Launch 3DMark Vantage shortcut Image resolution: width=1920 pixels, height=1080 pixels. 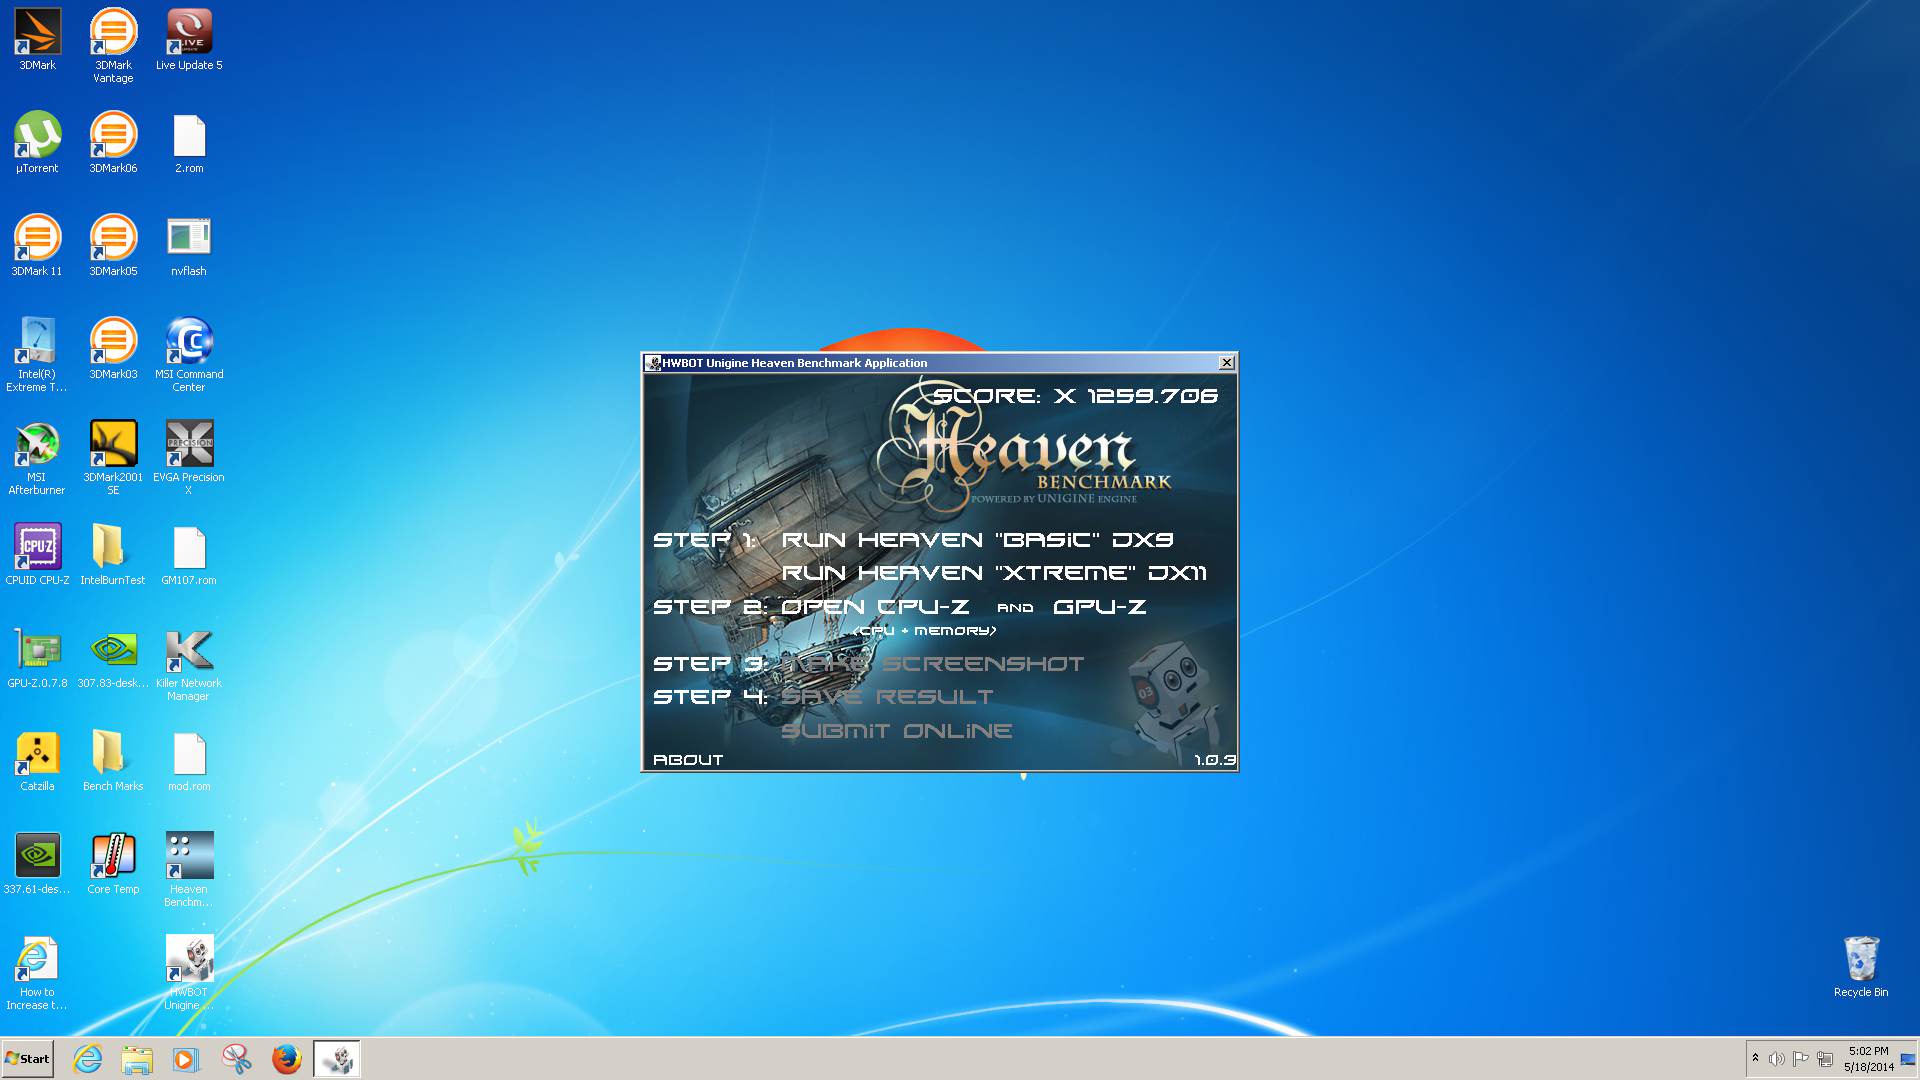pos(113,46)
